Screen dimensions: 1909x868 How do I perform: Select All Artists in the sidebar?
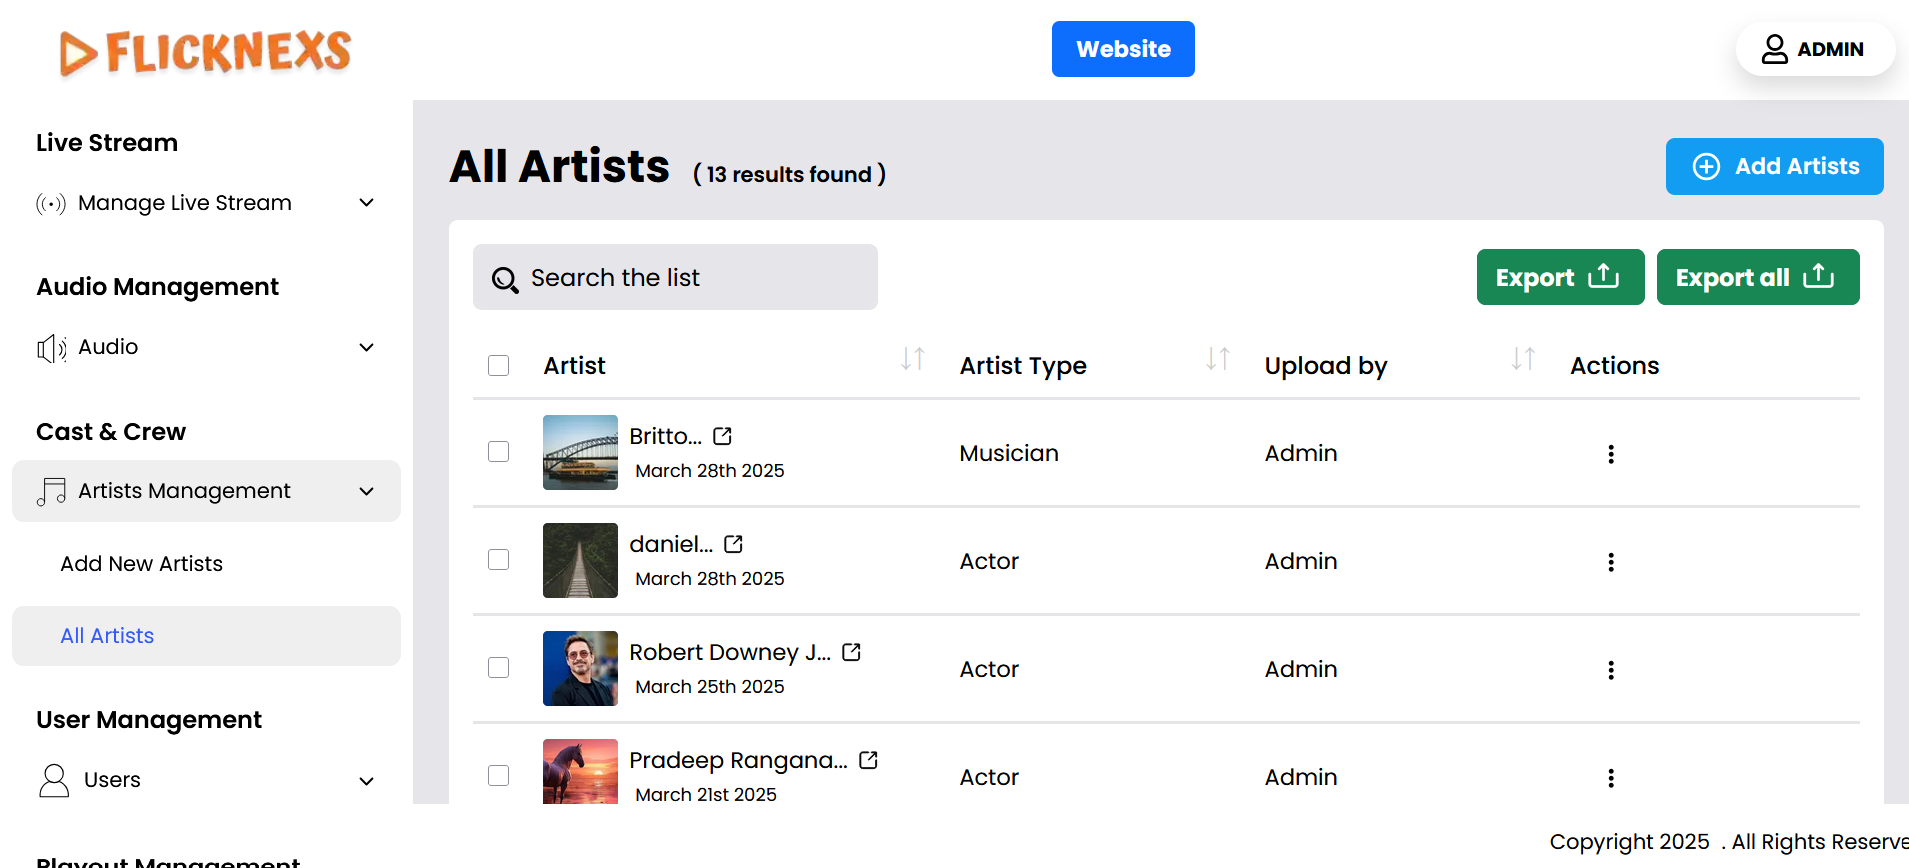pyautogui.click(x=107, y=636)
